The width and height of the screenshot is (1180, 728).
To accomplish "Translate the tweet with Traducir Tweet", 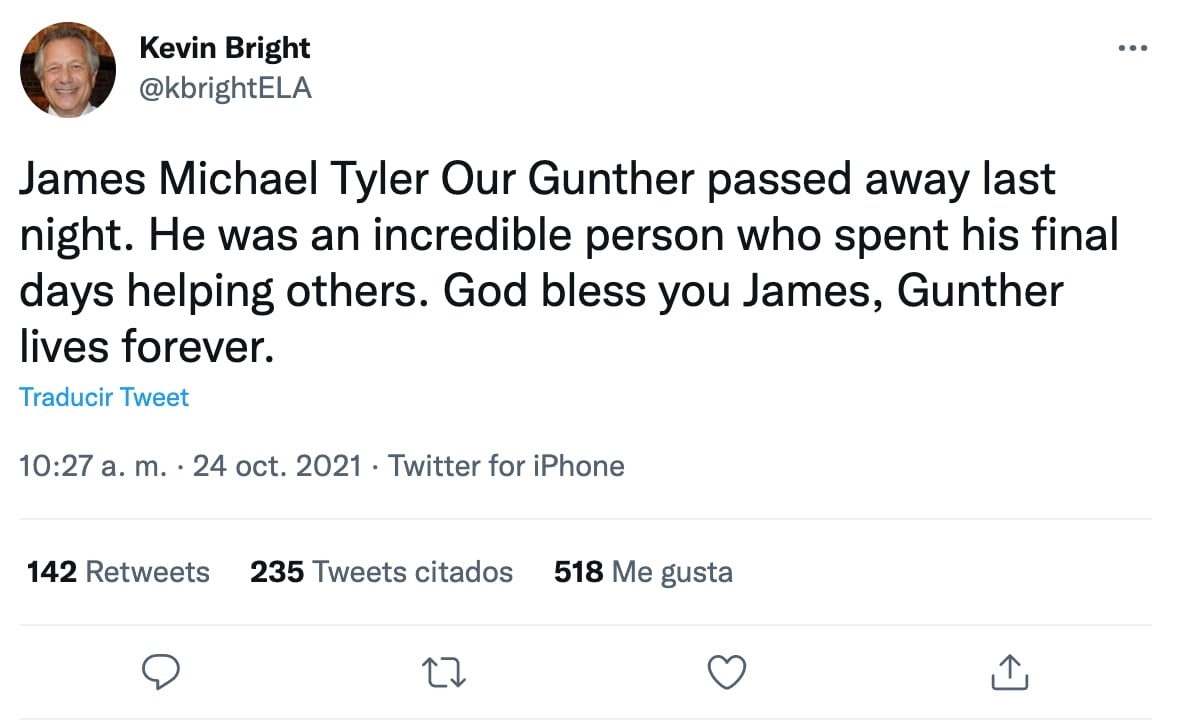I will [x=103, y=397].
